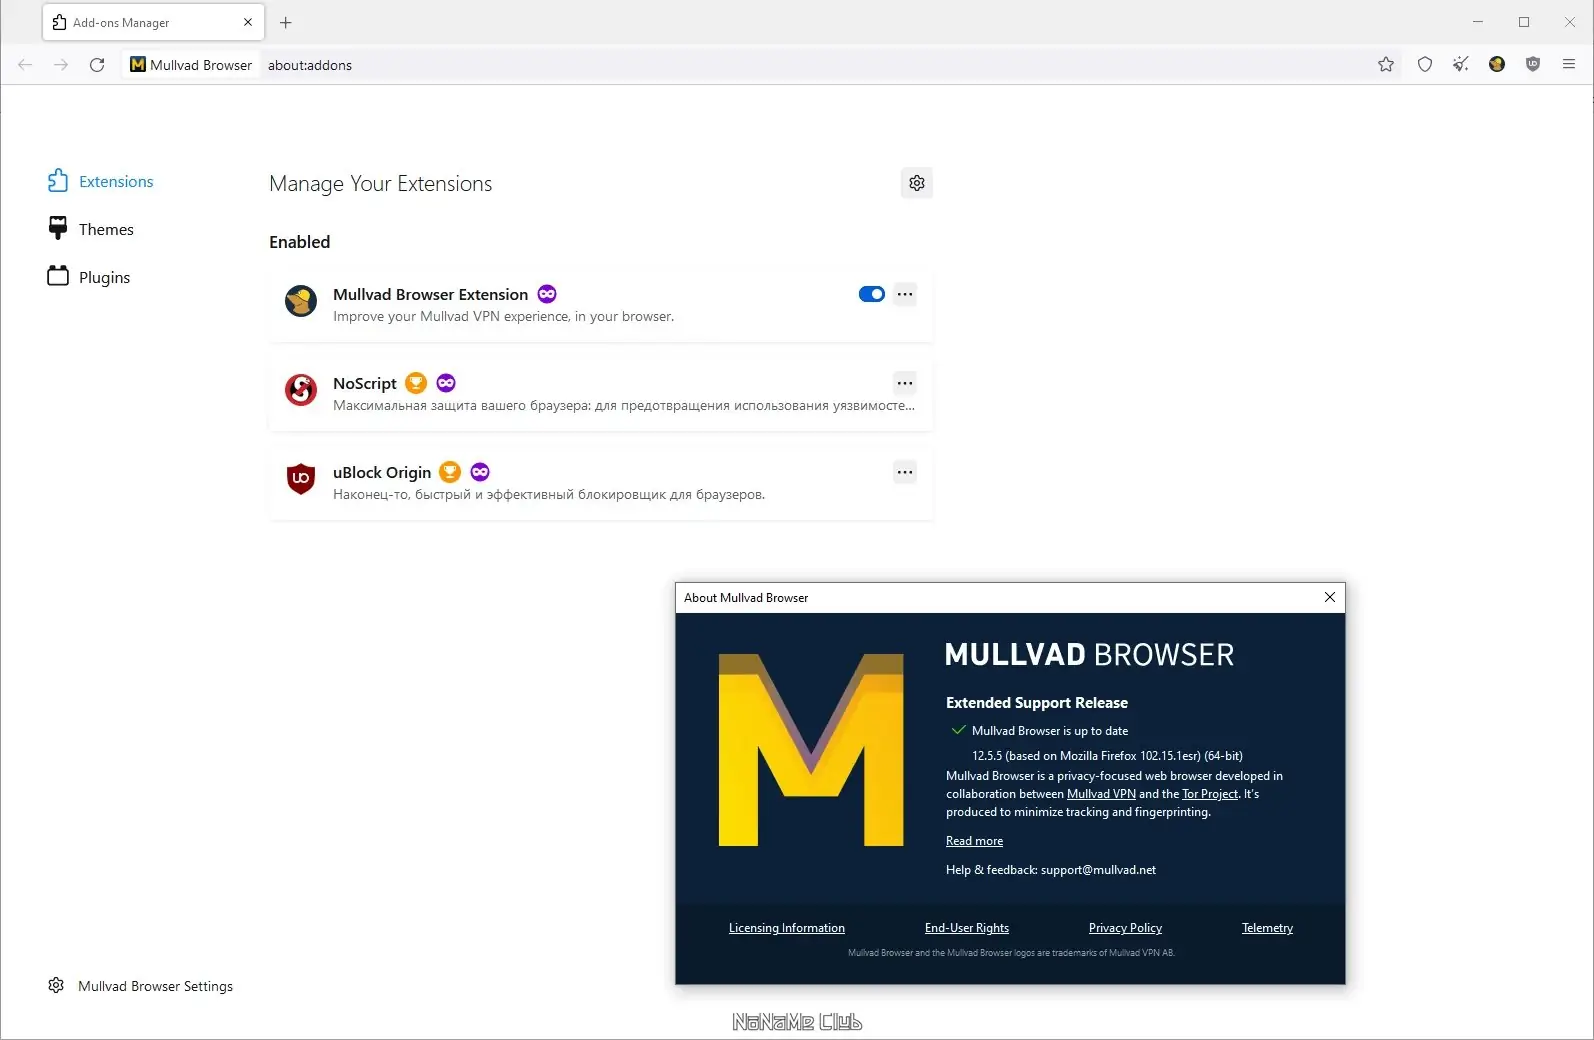Reload the current page

click(97, 65)
